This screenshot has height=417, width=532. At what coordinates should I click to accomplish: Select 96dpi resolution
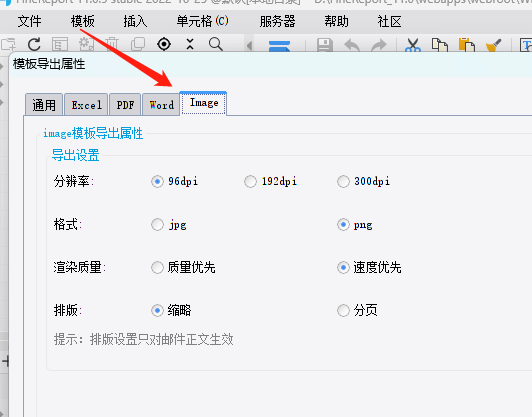coord(174,182)
